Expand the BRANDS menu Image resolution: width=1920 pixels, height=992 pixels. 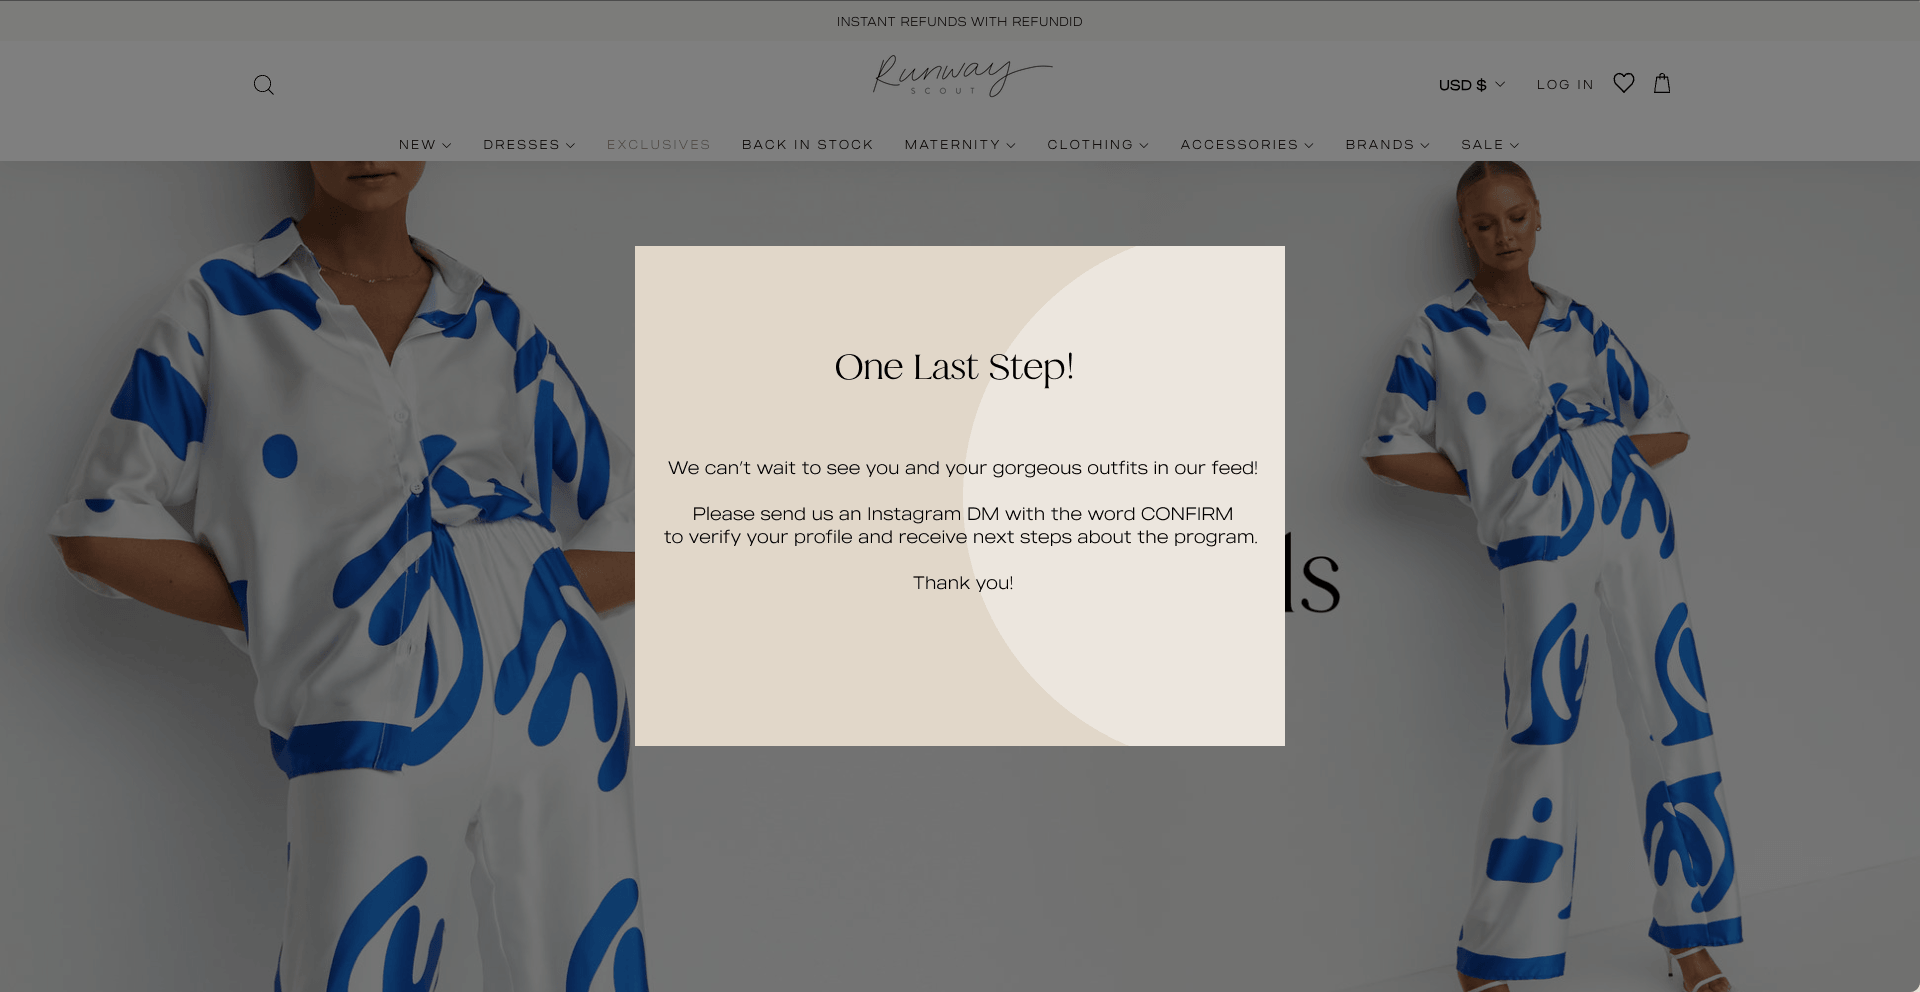pyautogui.click(x=1387, y=145)
